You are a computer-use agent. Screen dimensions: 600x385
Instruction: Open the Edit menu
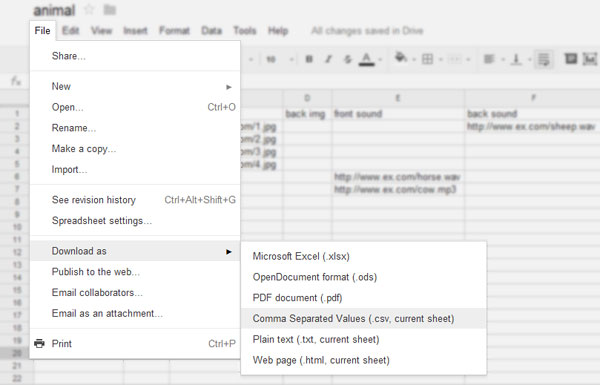click(71, 31)
